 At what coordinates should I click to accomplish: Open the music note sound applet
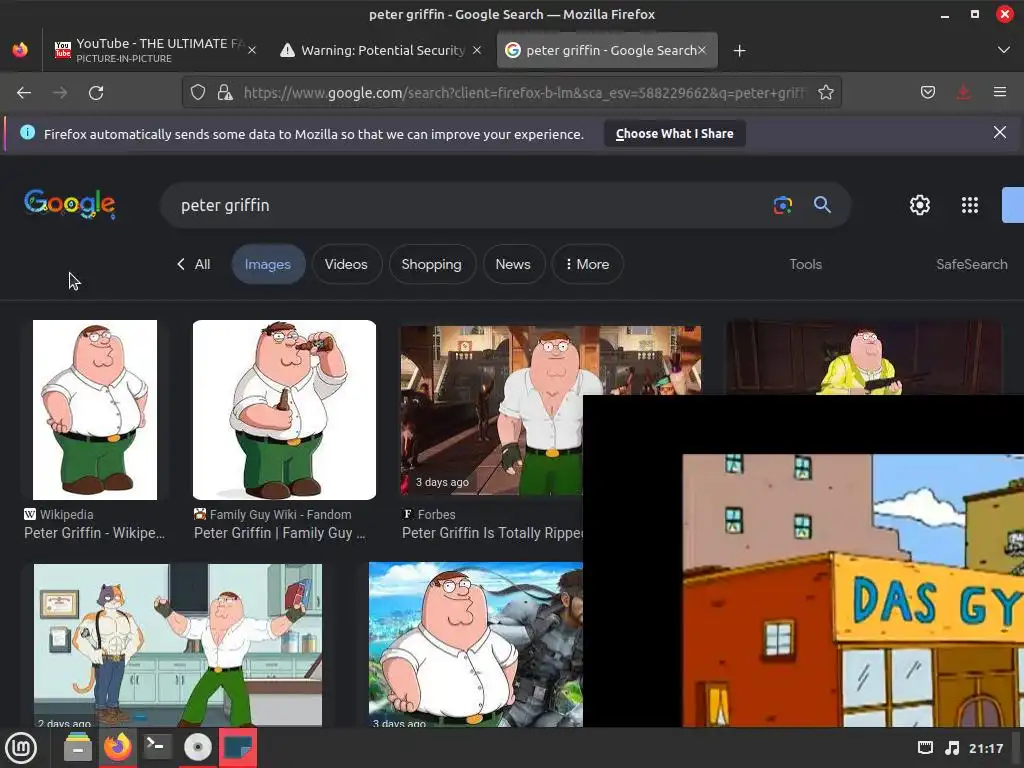(x=952, y=748)
